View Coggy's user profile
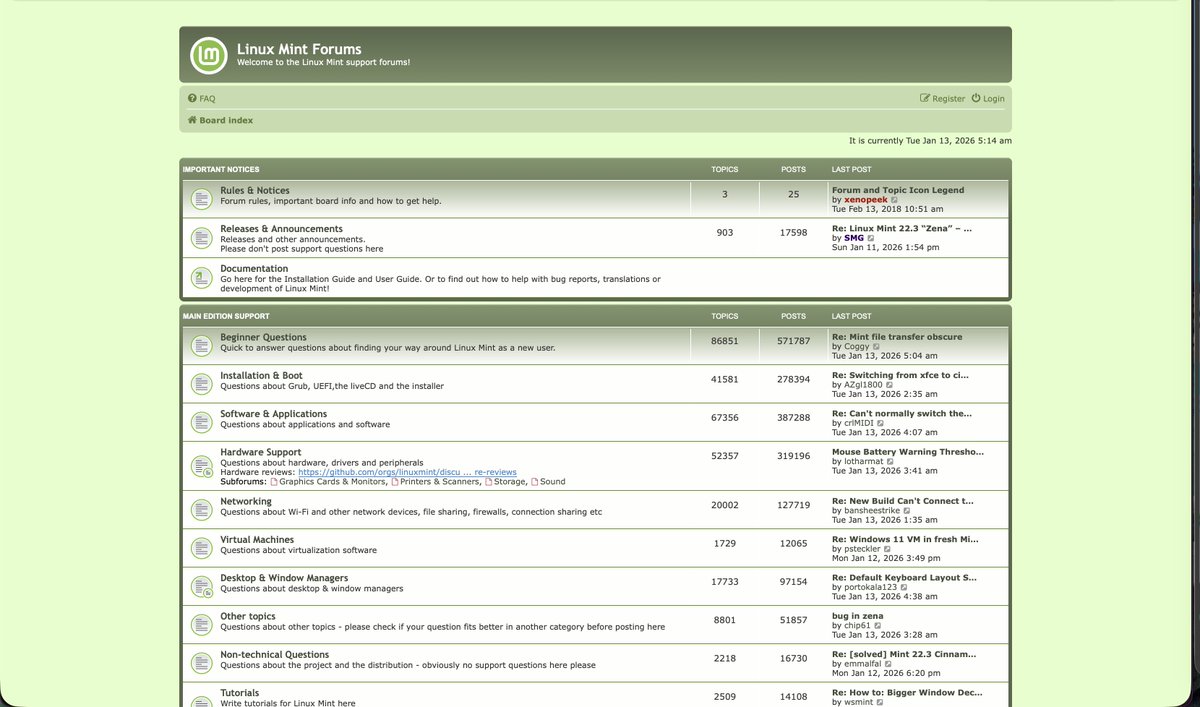The height and width of the screenshot is (707, 1200). (x=856, y=347)
